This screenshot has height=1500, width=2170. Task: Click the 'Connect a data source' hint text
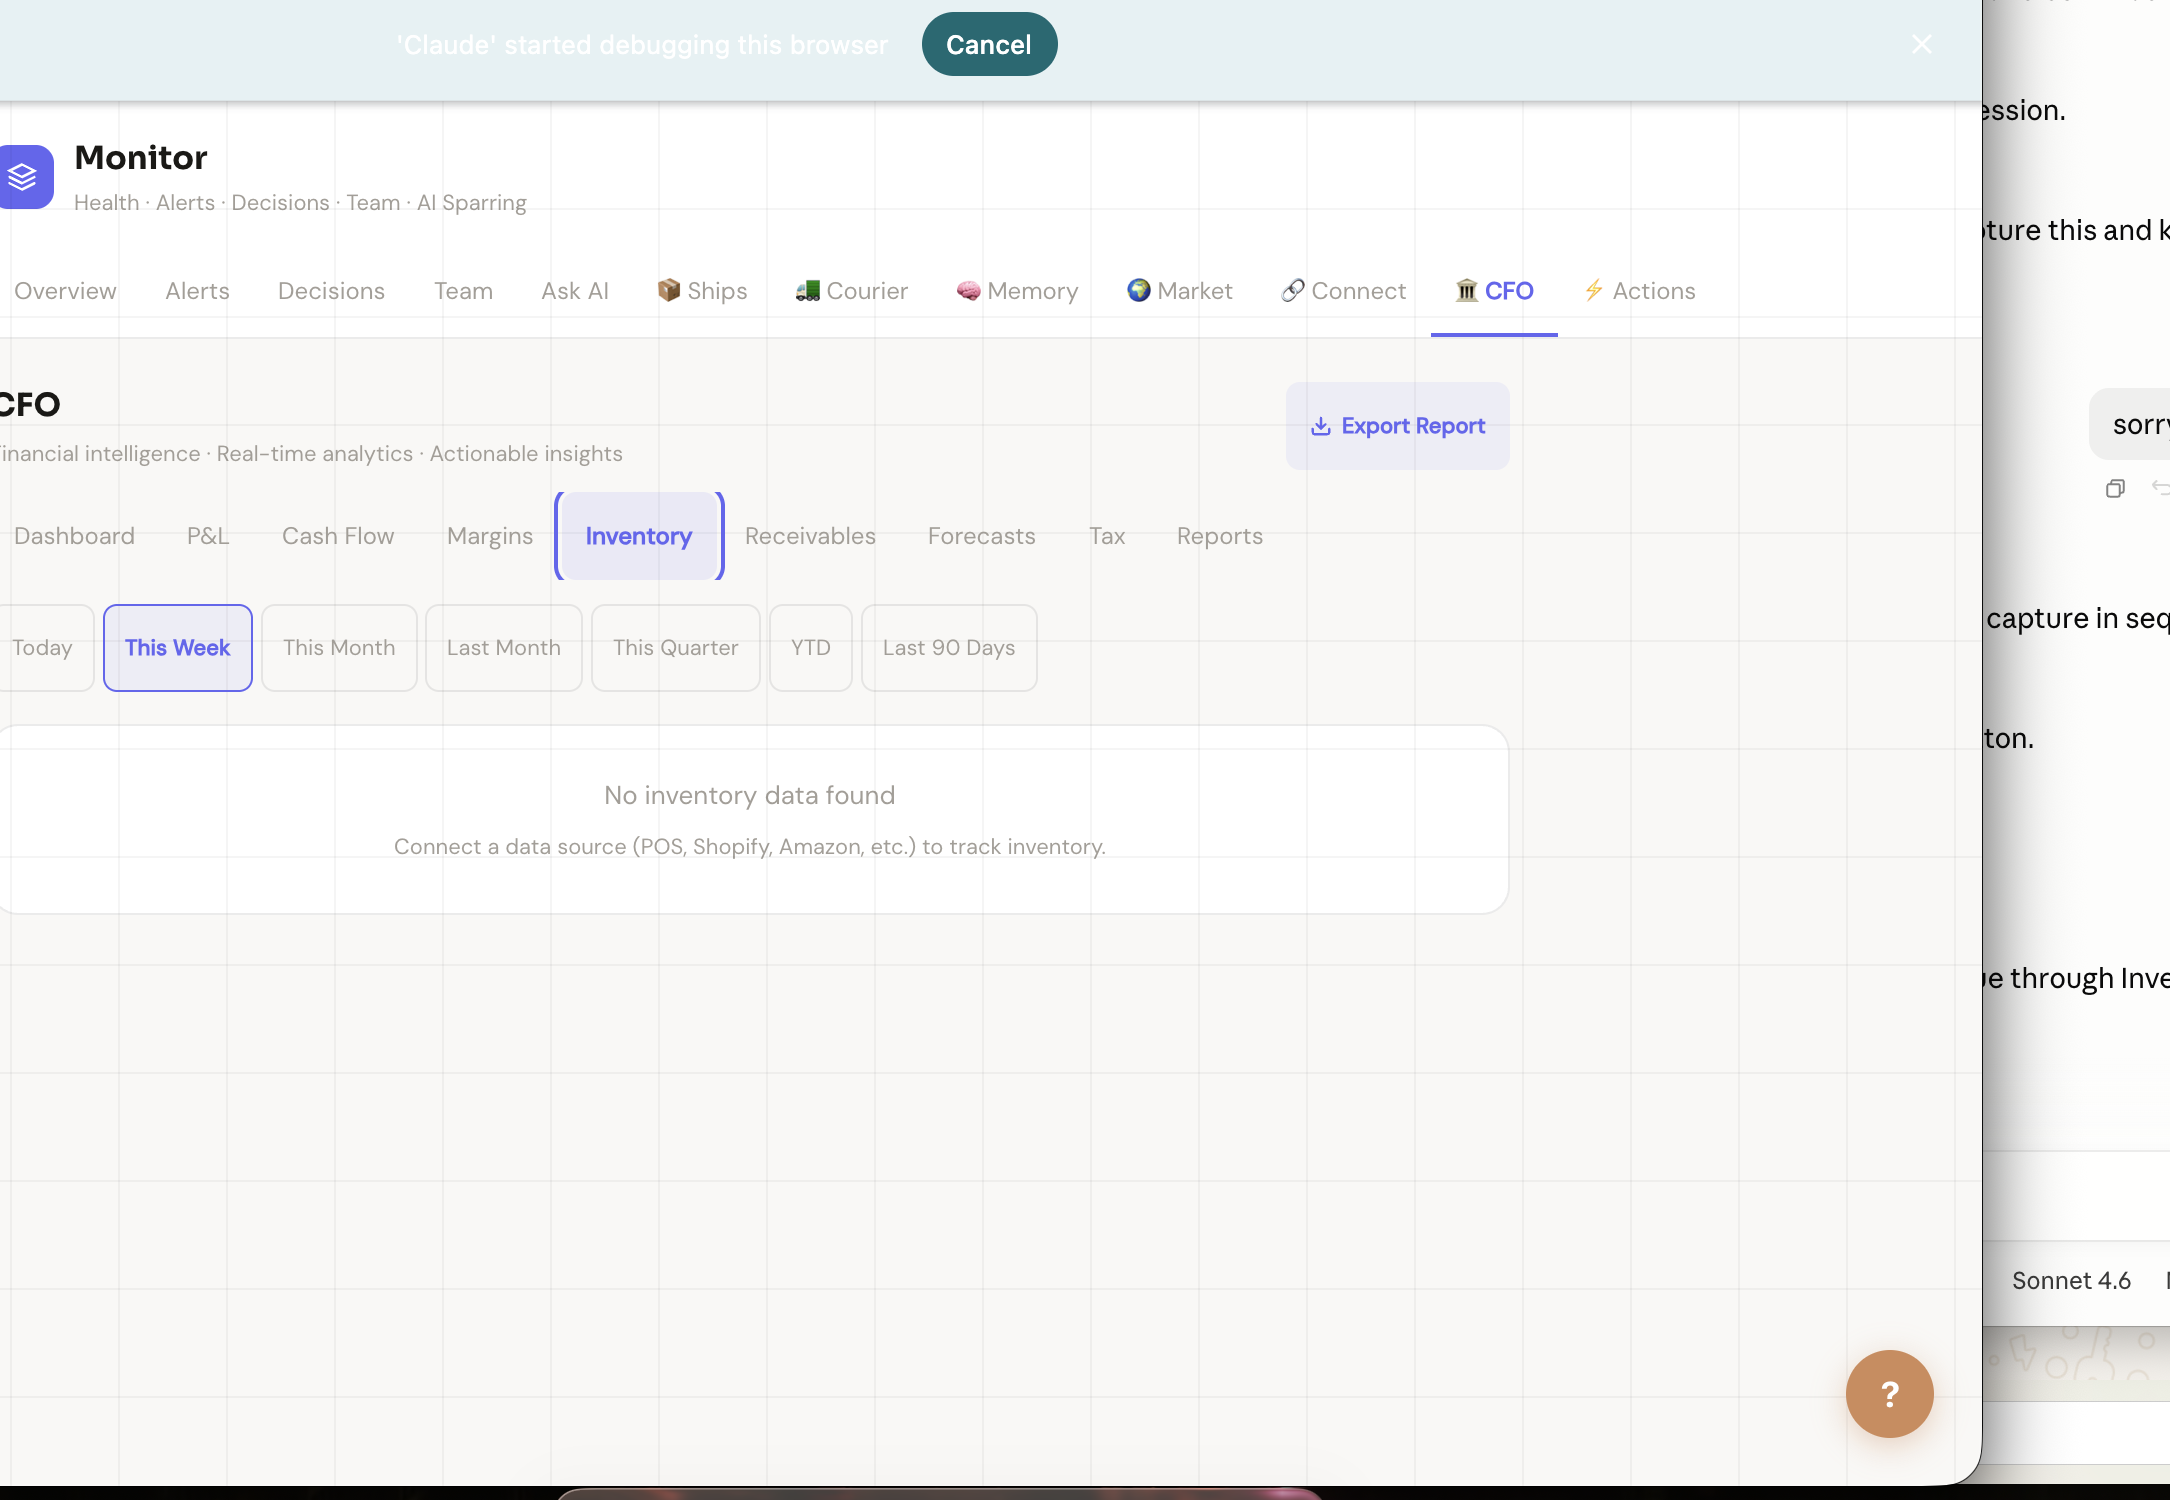tap(750, 847)
